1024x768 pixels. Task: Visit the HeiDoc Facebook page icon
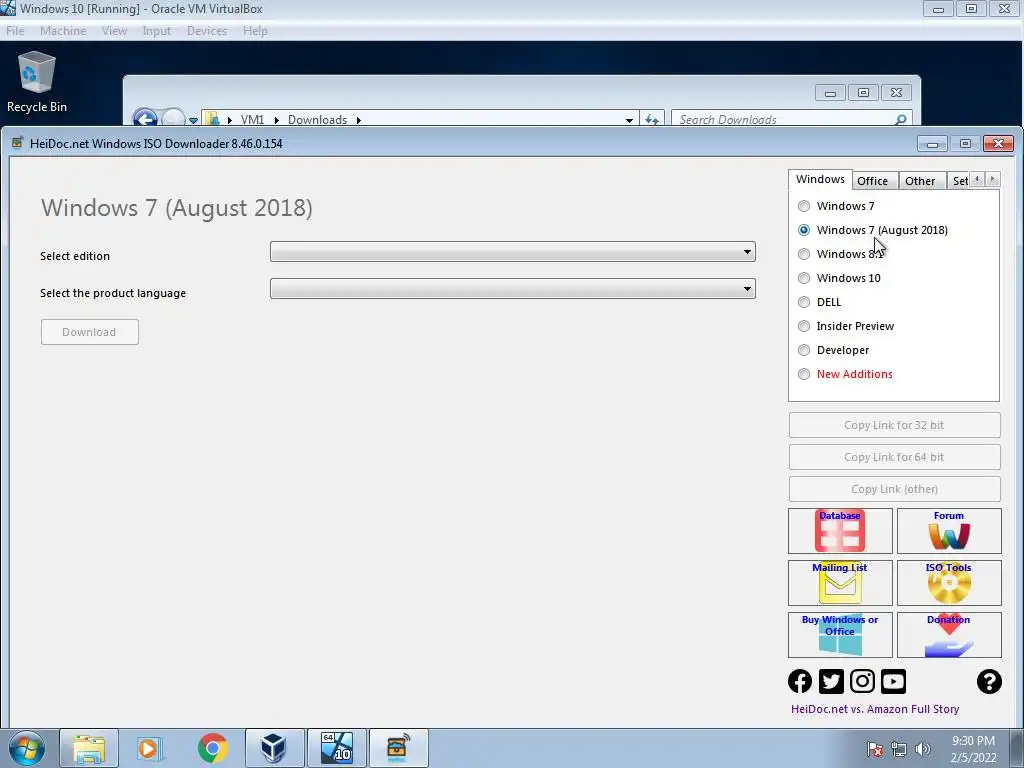click(x=800, y=681)
